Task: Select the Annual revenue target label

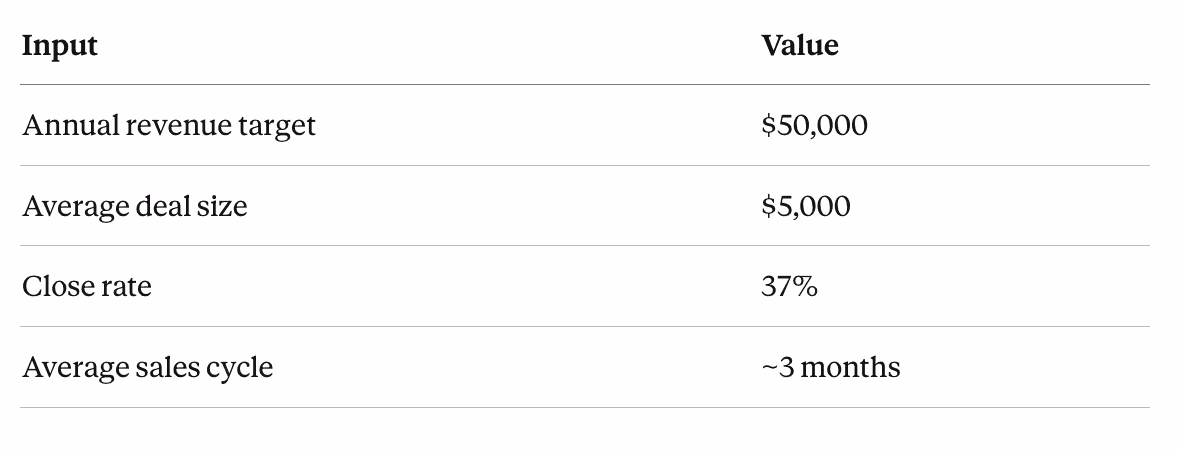Action: [x=169, y=125]
